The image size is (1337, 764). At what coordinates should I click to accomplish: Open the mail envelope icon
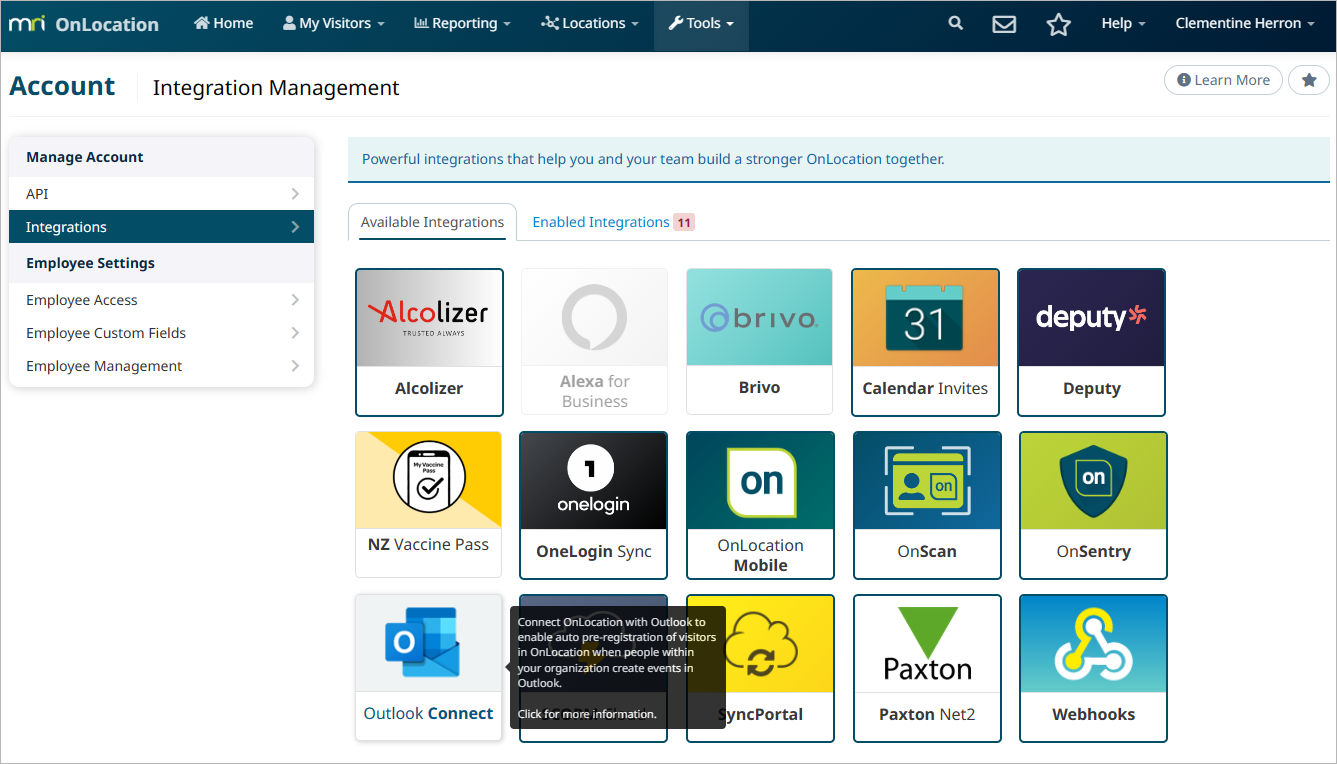point(1004,24)
